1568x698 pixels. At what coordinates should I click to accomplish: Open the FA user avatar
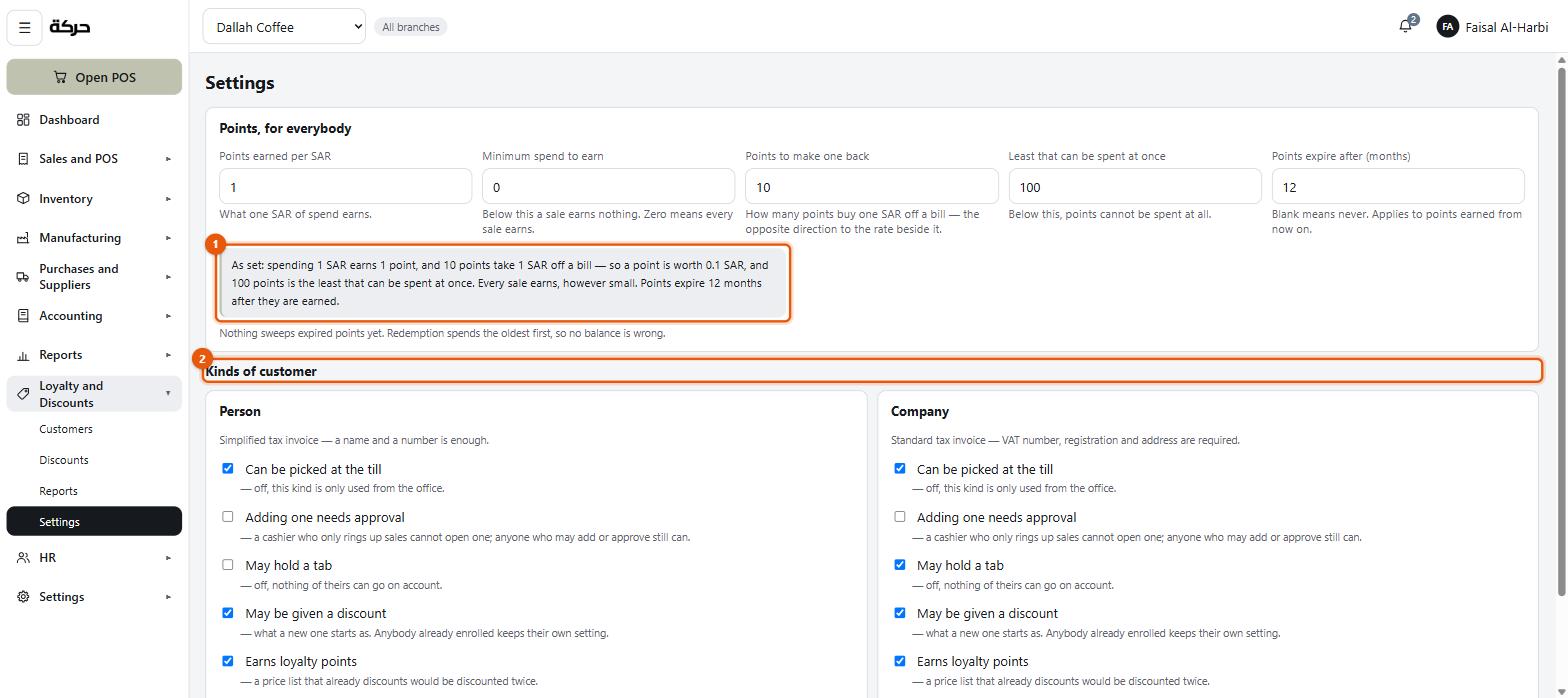[1447, 27]
